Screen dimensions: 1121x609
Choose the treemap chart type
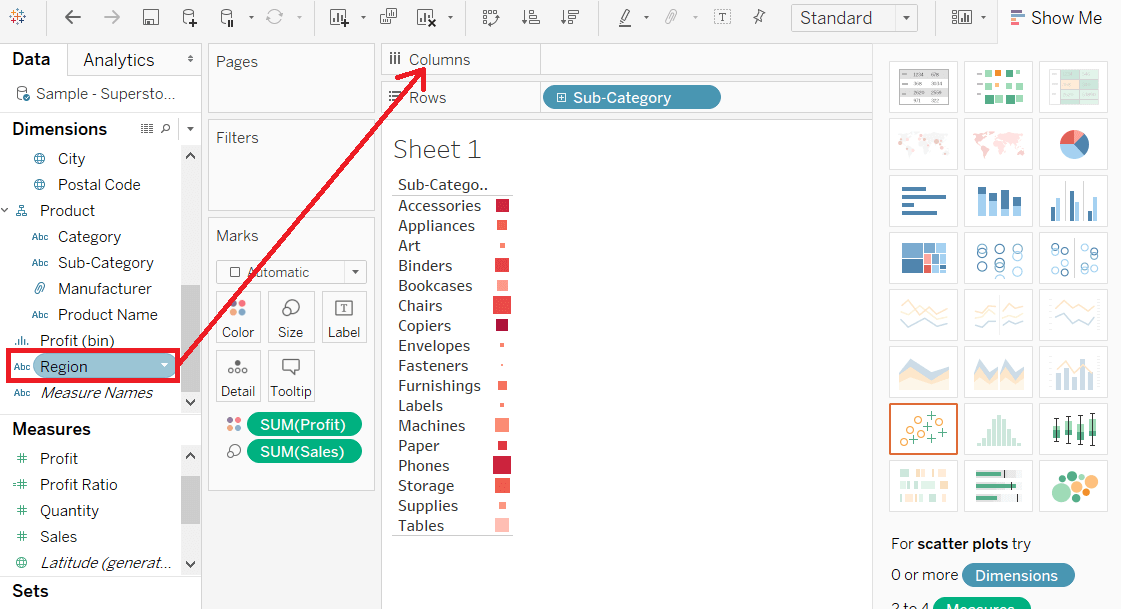click(x=923, y=258)
